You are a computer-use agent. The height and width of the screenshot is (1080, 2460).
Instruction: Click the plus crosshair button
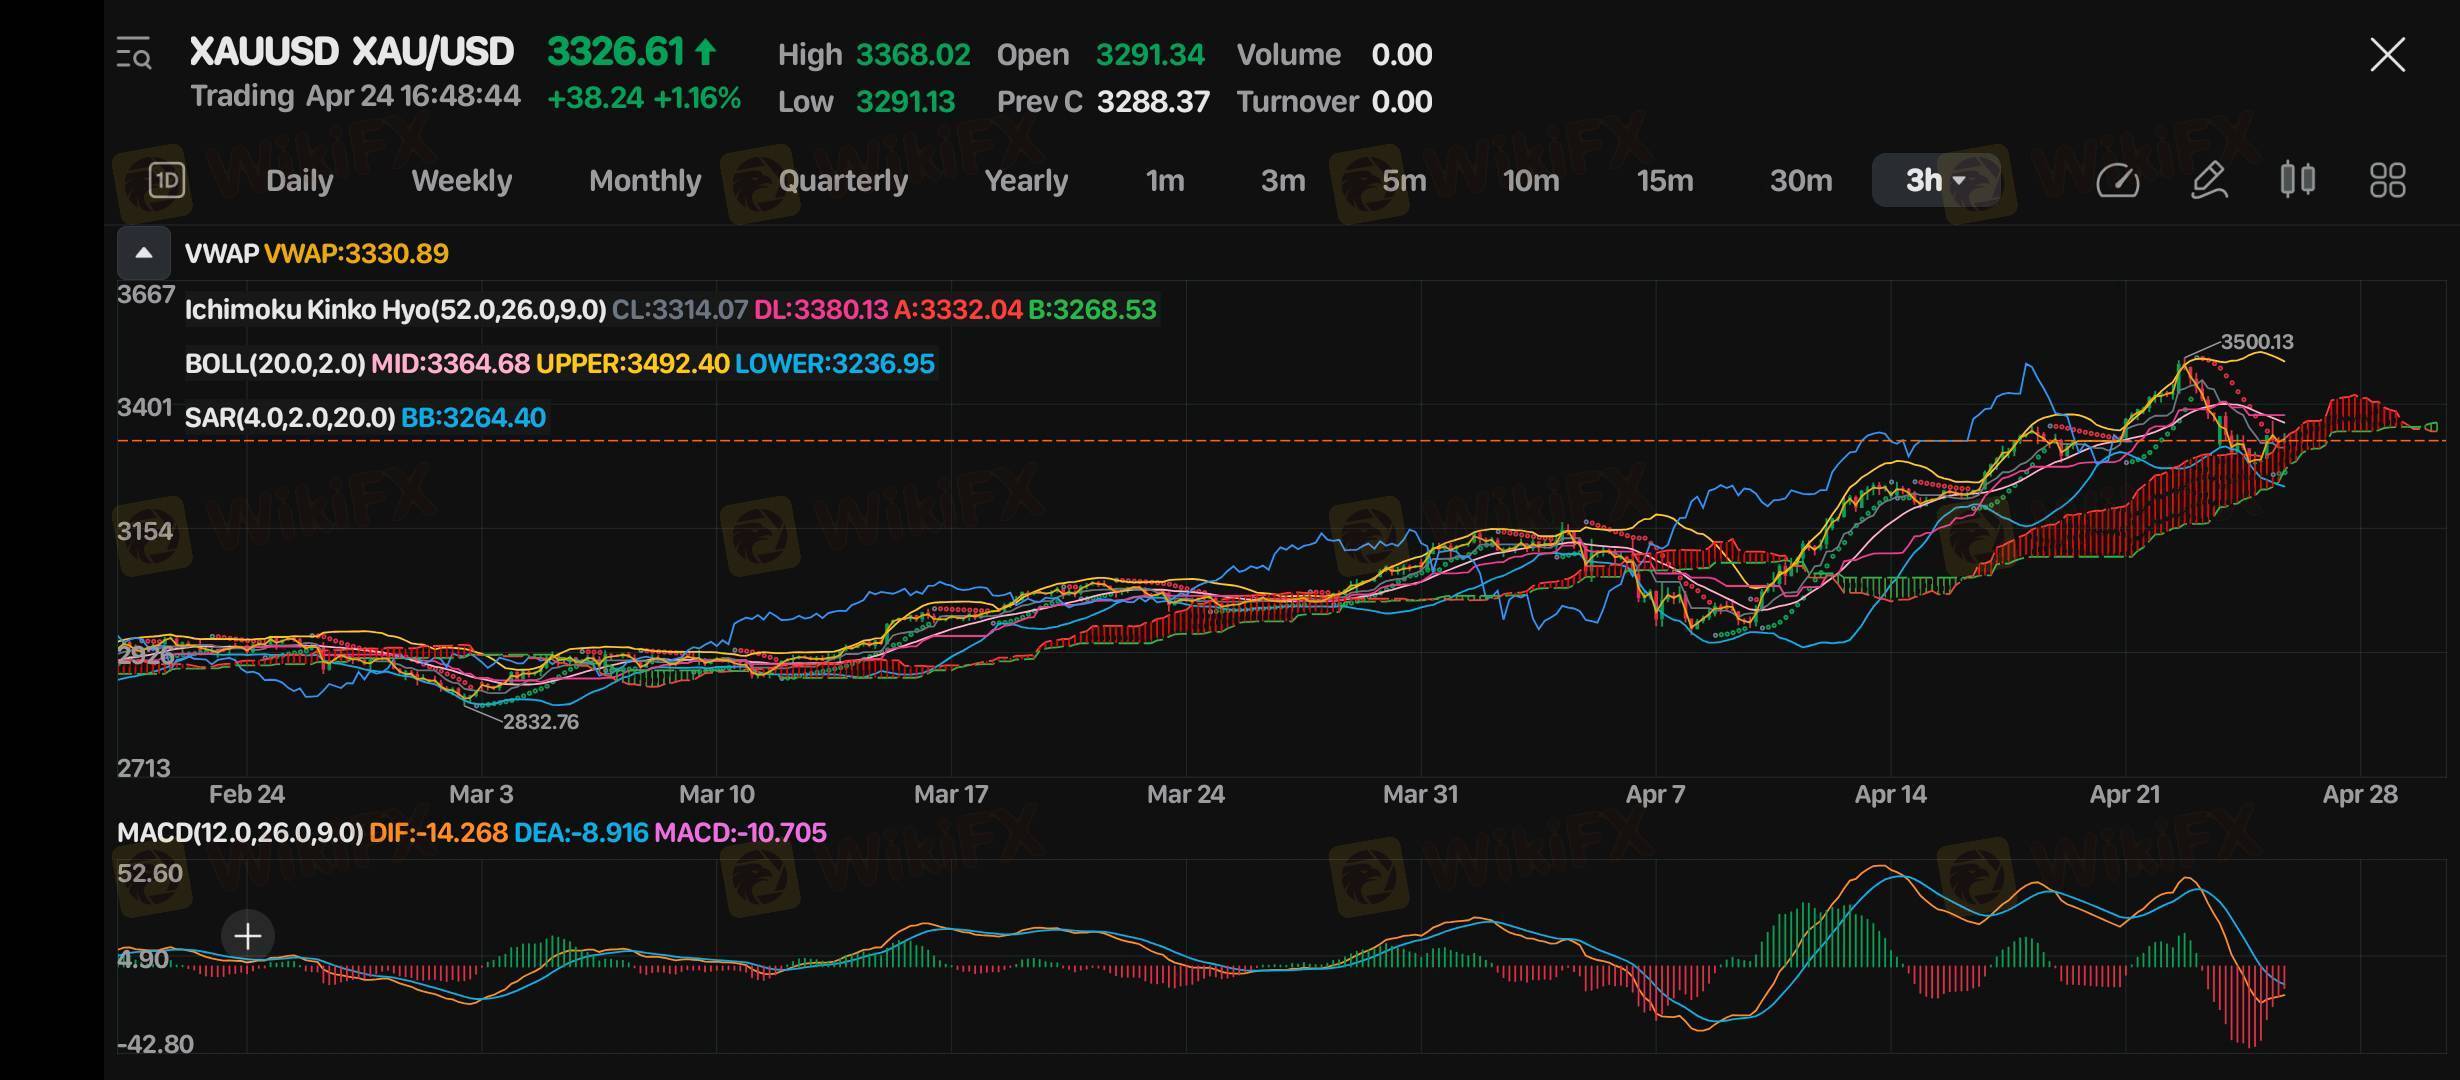click(247, 936)
